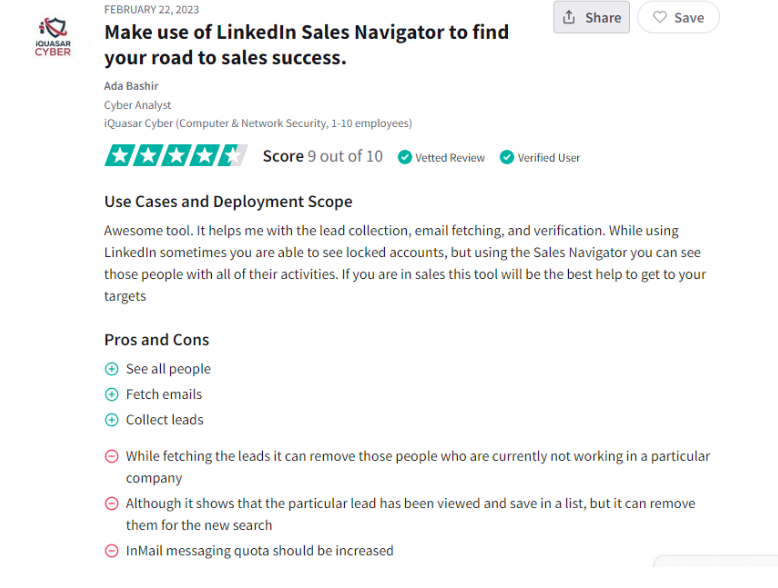Click the plus icon beside Collect leads

pyautogui.click(x=112, y=420)
